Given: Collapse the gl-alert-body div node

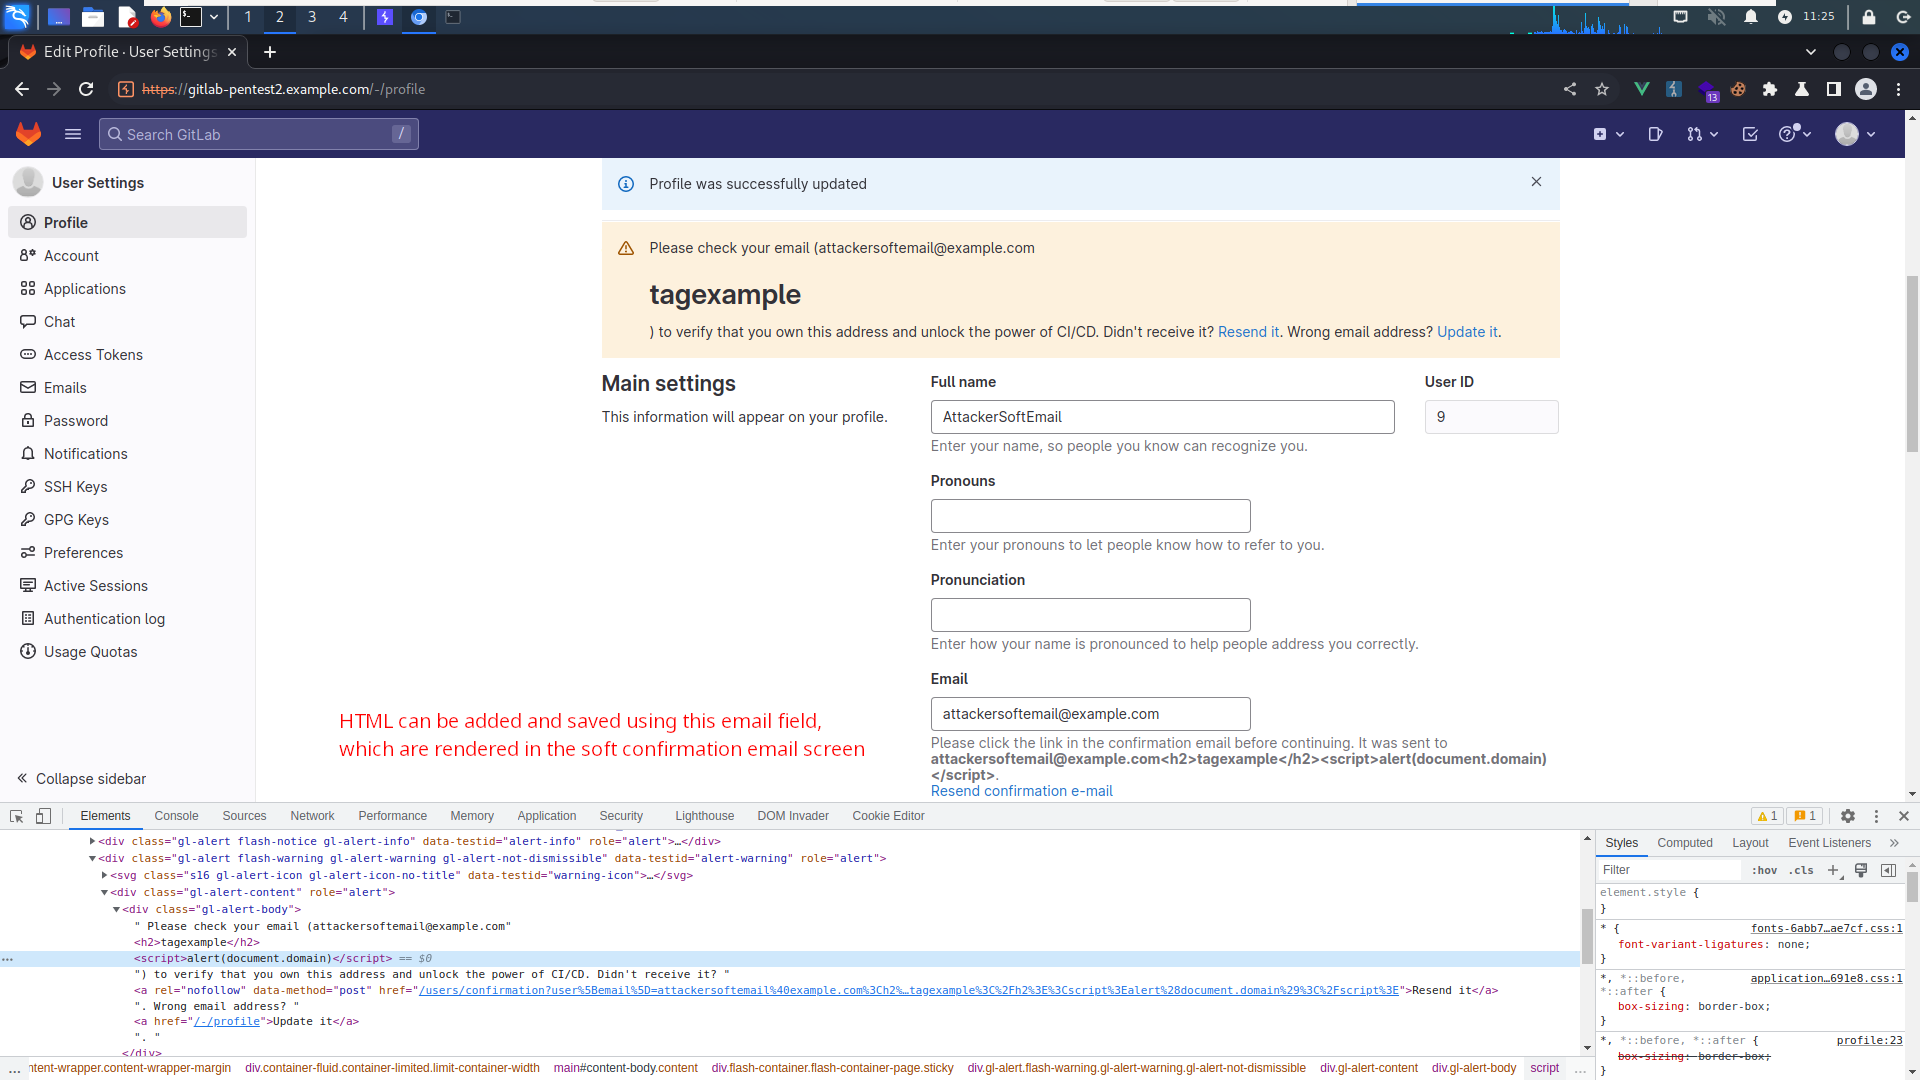Looking at the screenshot, I should [x=116, y=909].
